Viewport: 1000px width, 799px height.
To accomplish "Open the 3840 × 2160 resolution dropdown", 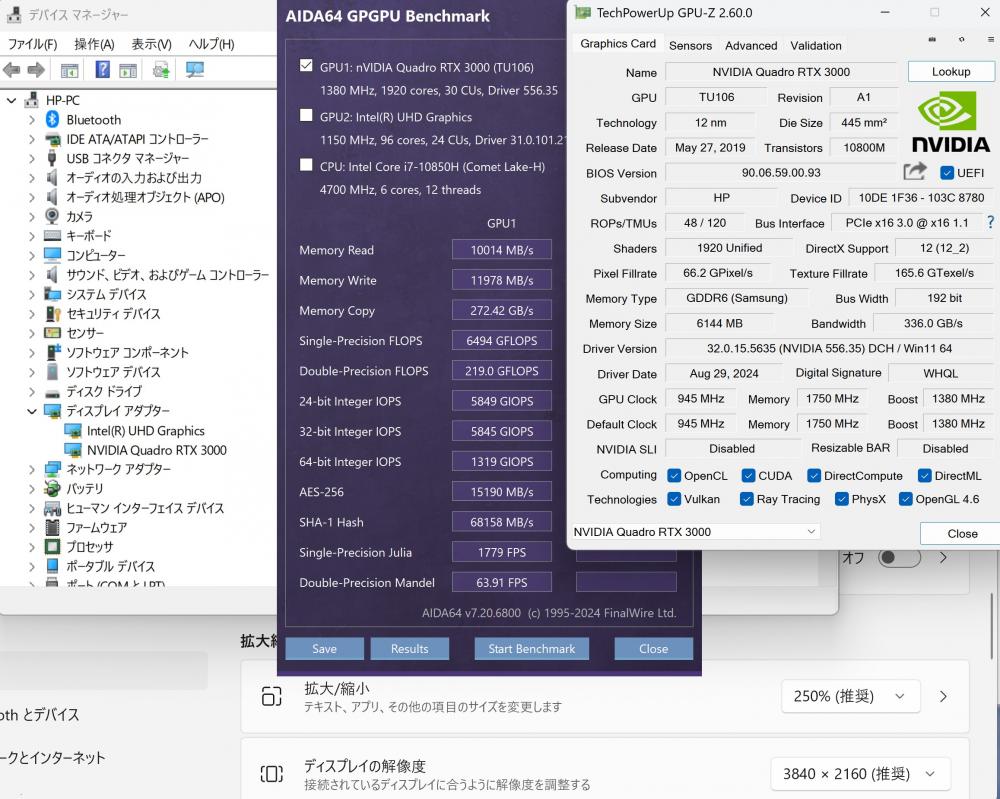I will pyautogui.click(x=860, y=774).
